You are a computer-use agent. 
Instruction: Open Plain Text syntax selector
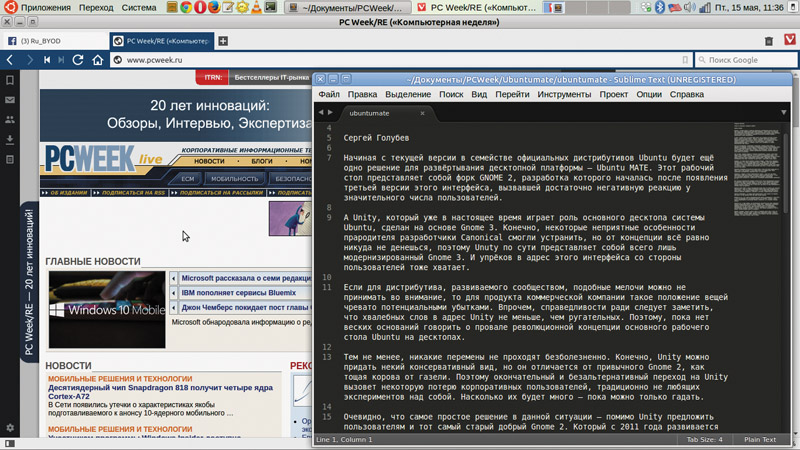(x=760, y=439)
